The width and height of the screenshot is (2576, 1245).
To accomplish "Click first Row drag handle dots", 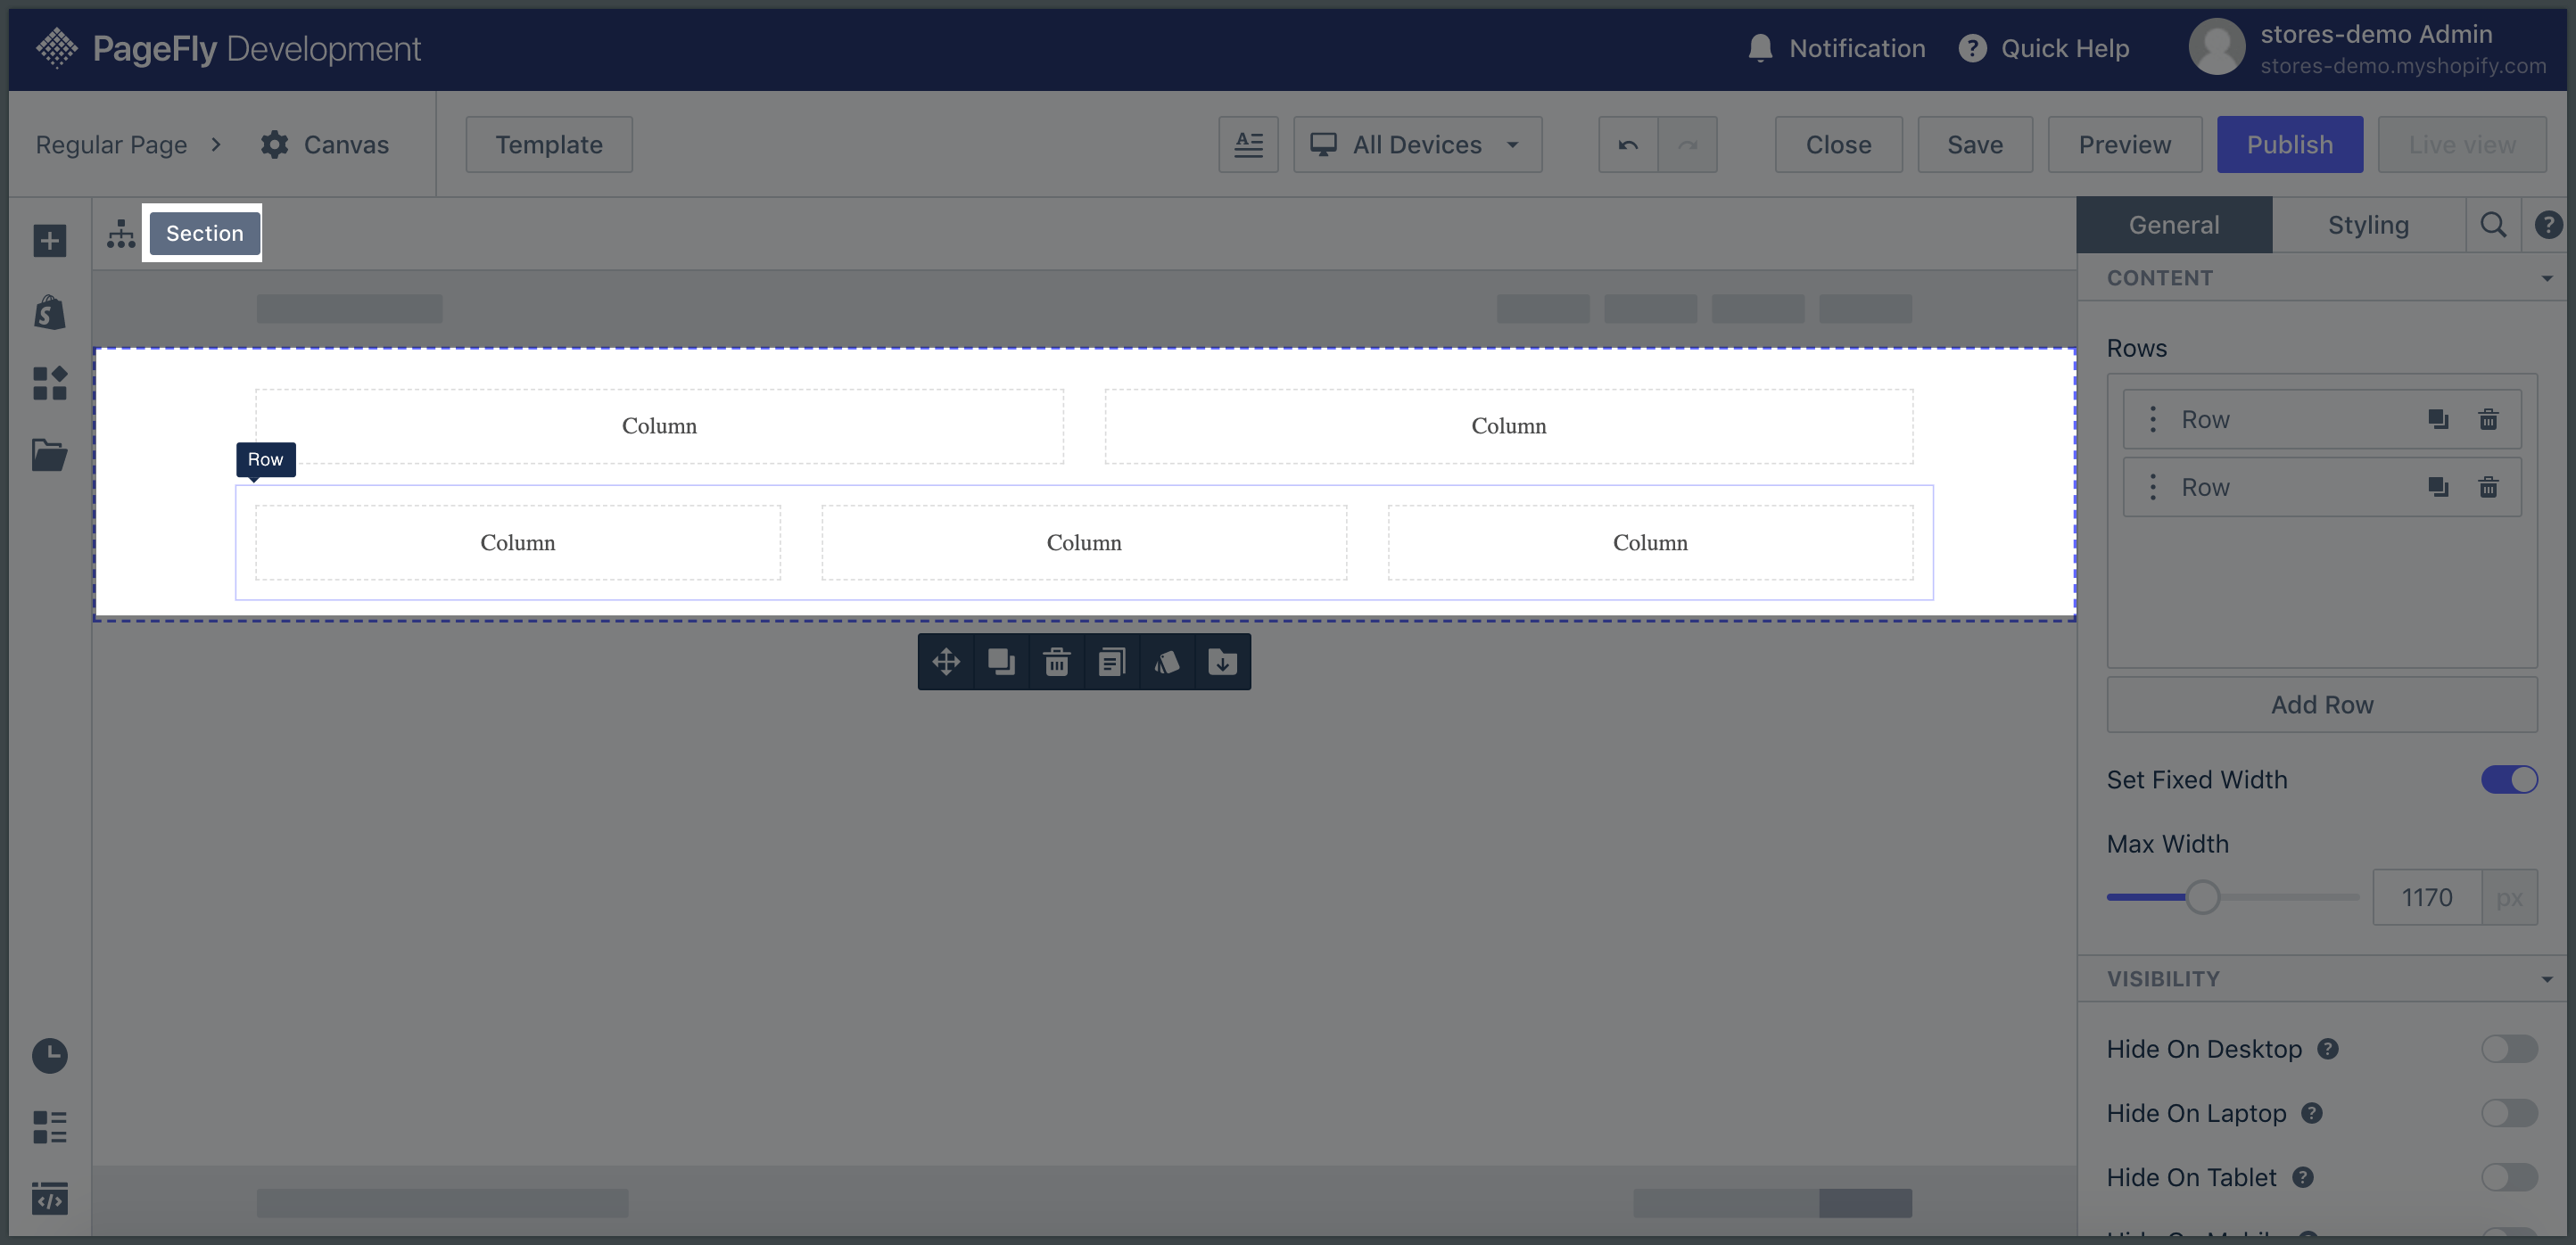I will [x=2153, y=419].
